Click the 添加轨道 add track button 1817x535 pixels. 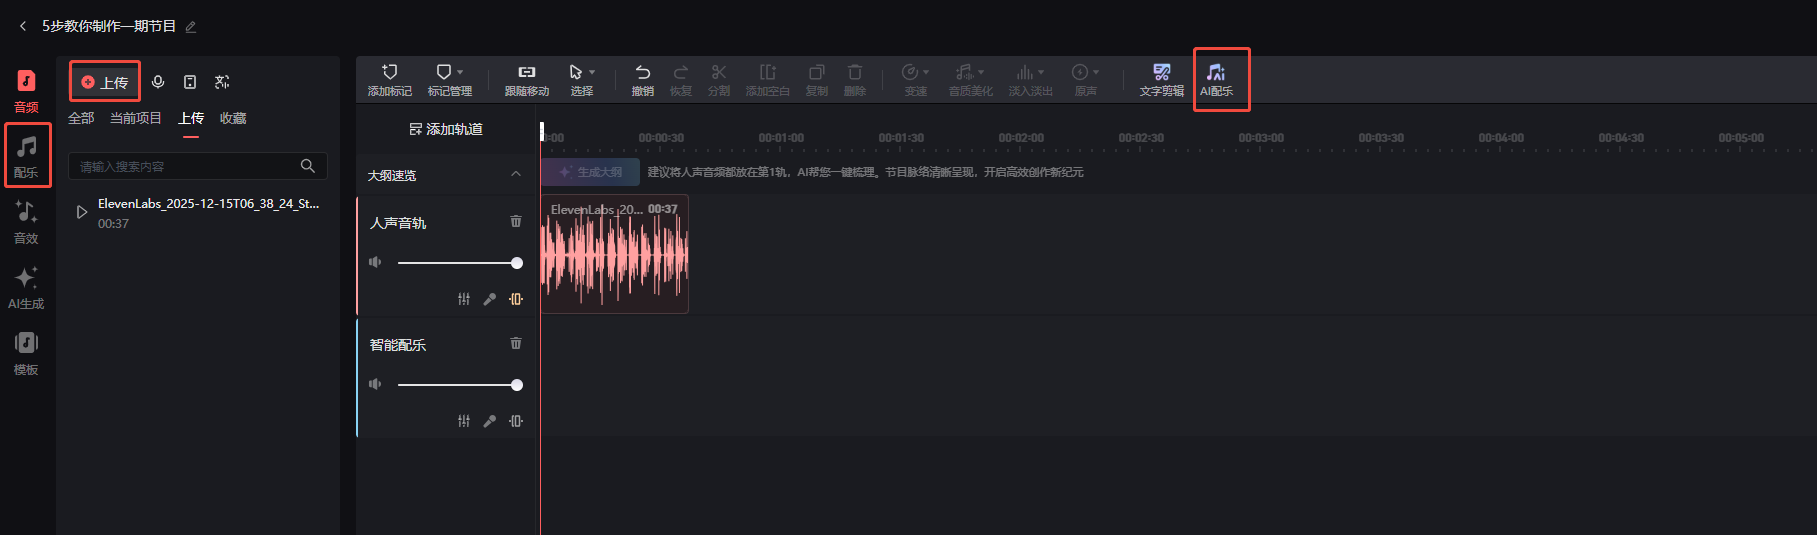click(x=446, y=129)
